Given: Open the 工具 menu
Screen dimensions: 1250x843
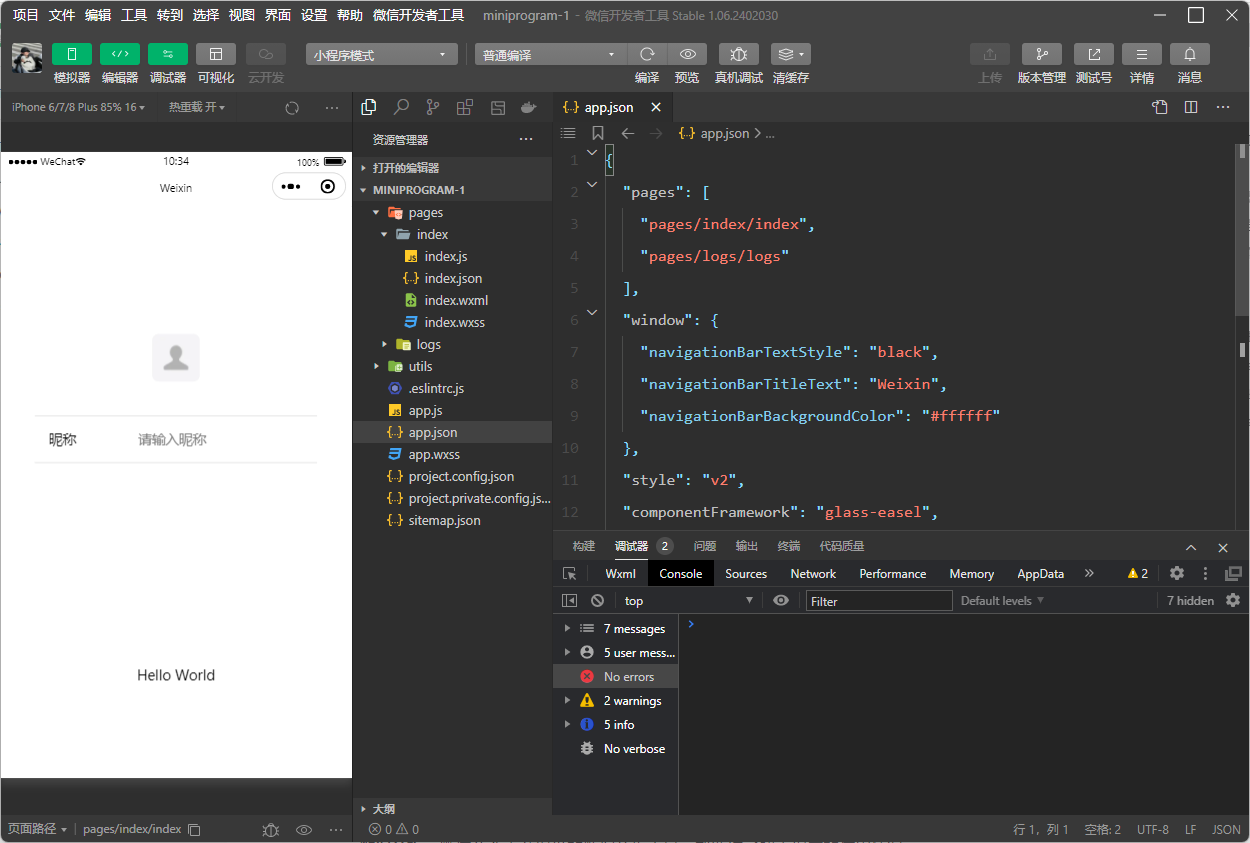Looking at the screenshot, I should tap(133, 15).
